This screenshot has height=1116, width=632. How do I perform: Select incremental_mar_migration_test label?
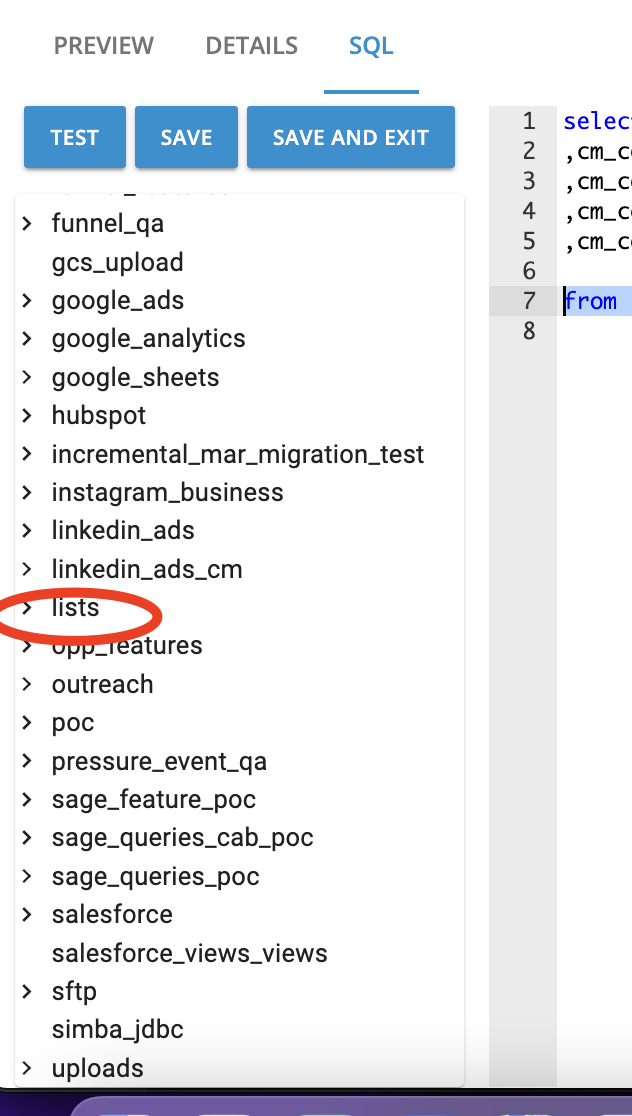238,454
